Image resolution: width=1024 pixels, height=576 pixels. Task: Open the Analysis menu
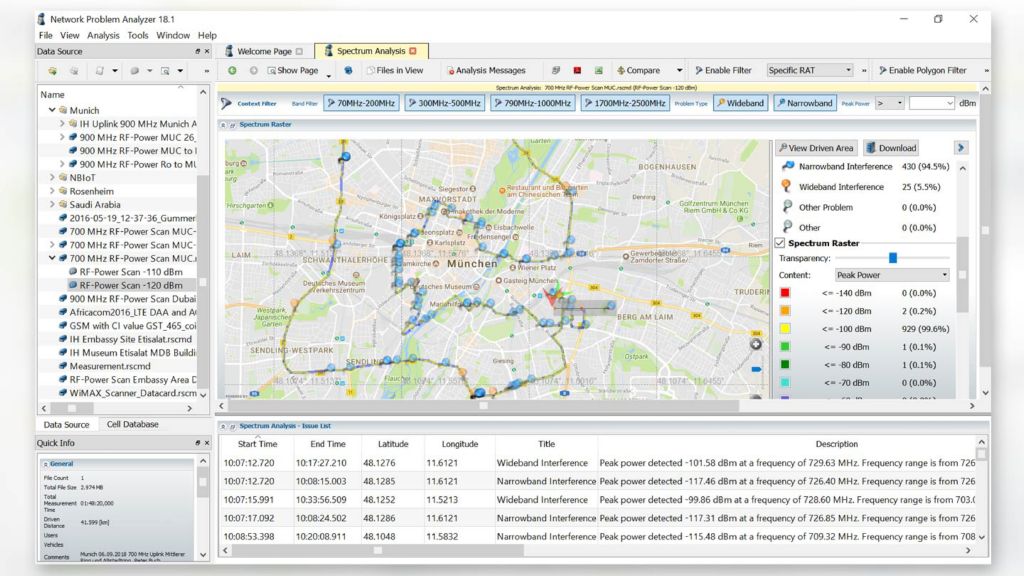(102, 33)
